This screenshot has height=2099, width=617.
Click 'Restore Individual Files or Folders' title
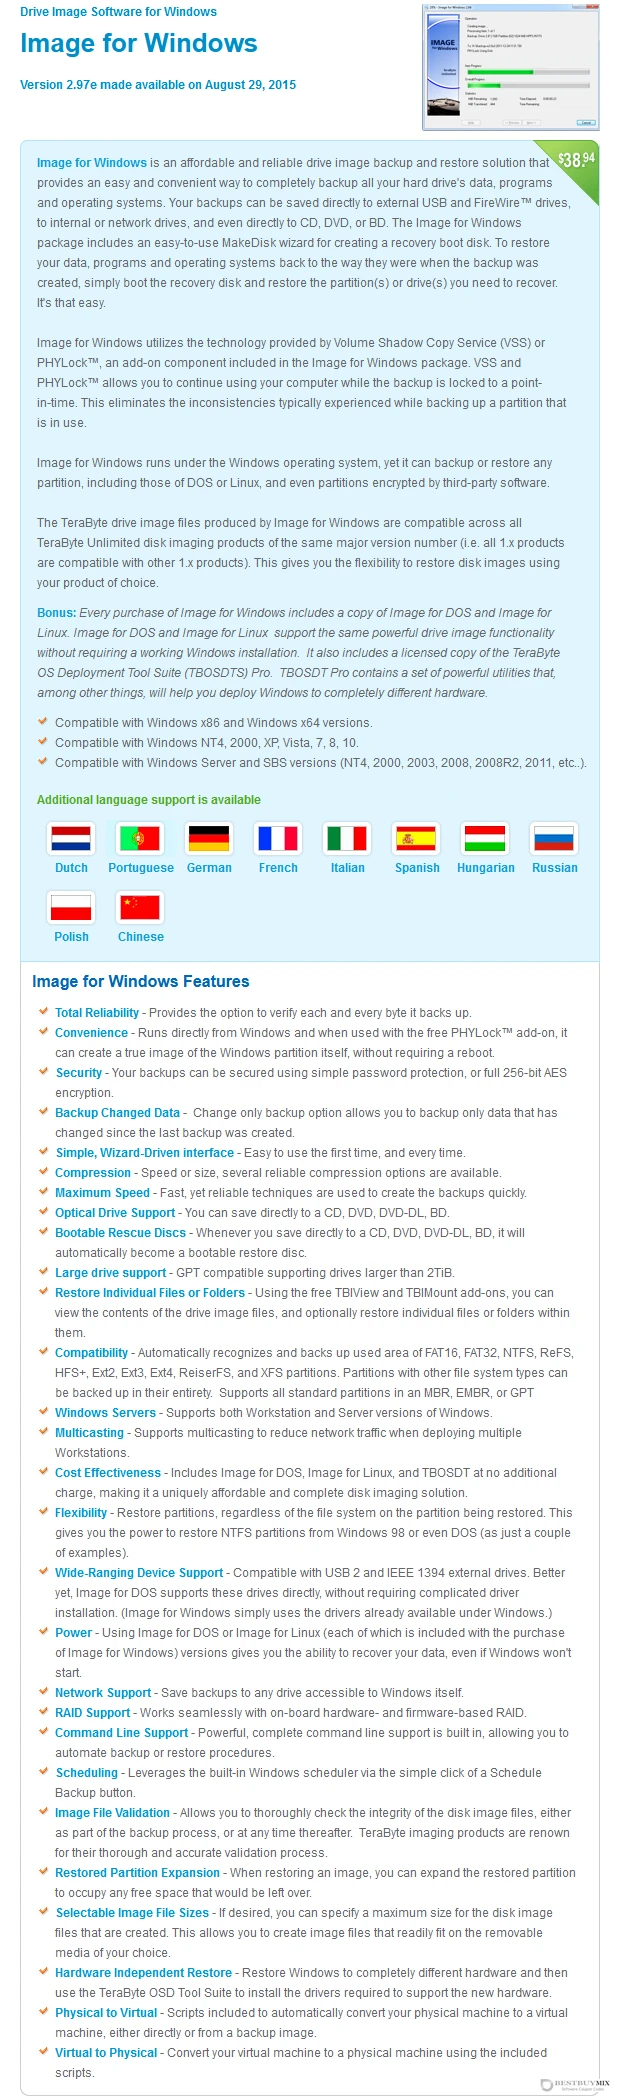point(150,1293)
